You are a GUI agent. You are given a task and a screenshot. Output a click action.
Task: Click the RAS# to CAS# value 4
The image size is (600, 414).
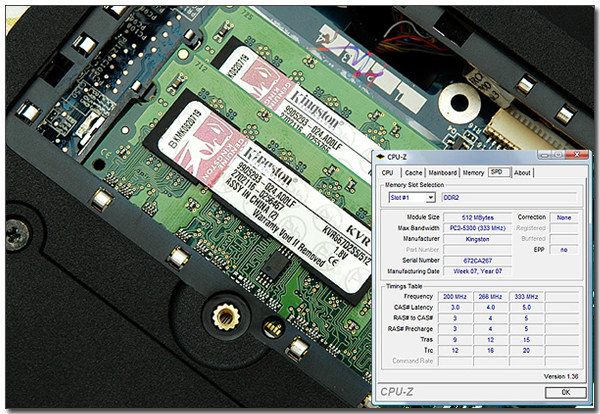pos(490,318)
